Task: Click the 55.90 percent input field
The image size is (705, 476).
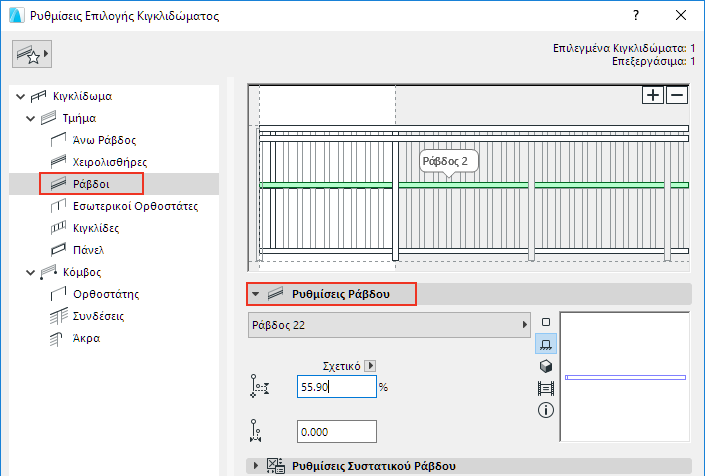Action: point(337,387)
